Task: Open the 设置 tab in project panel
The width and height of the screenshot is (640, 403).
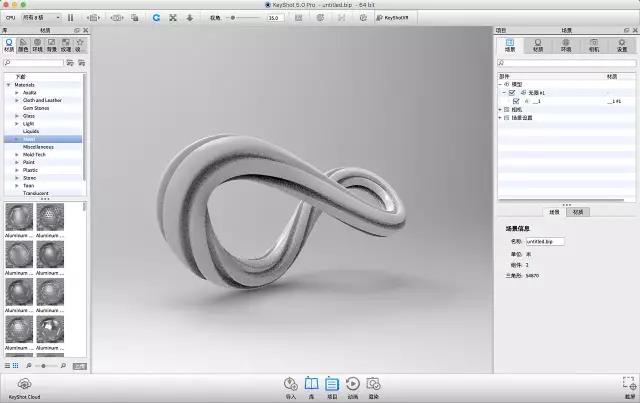Action: 622,45
